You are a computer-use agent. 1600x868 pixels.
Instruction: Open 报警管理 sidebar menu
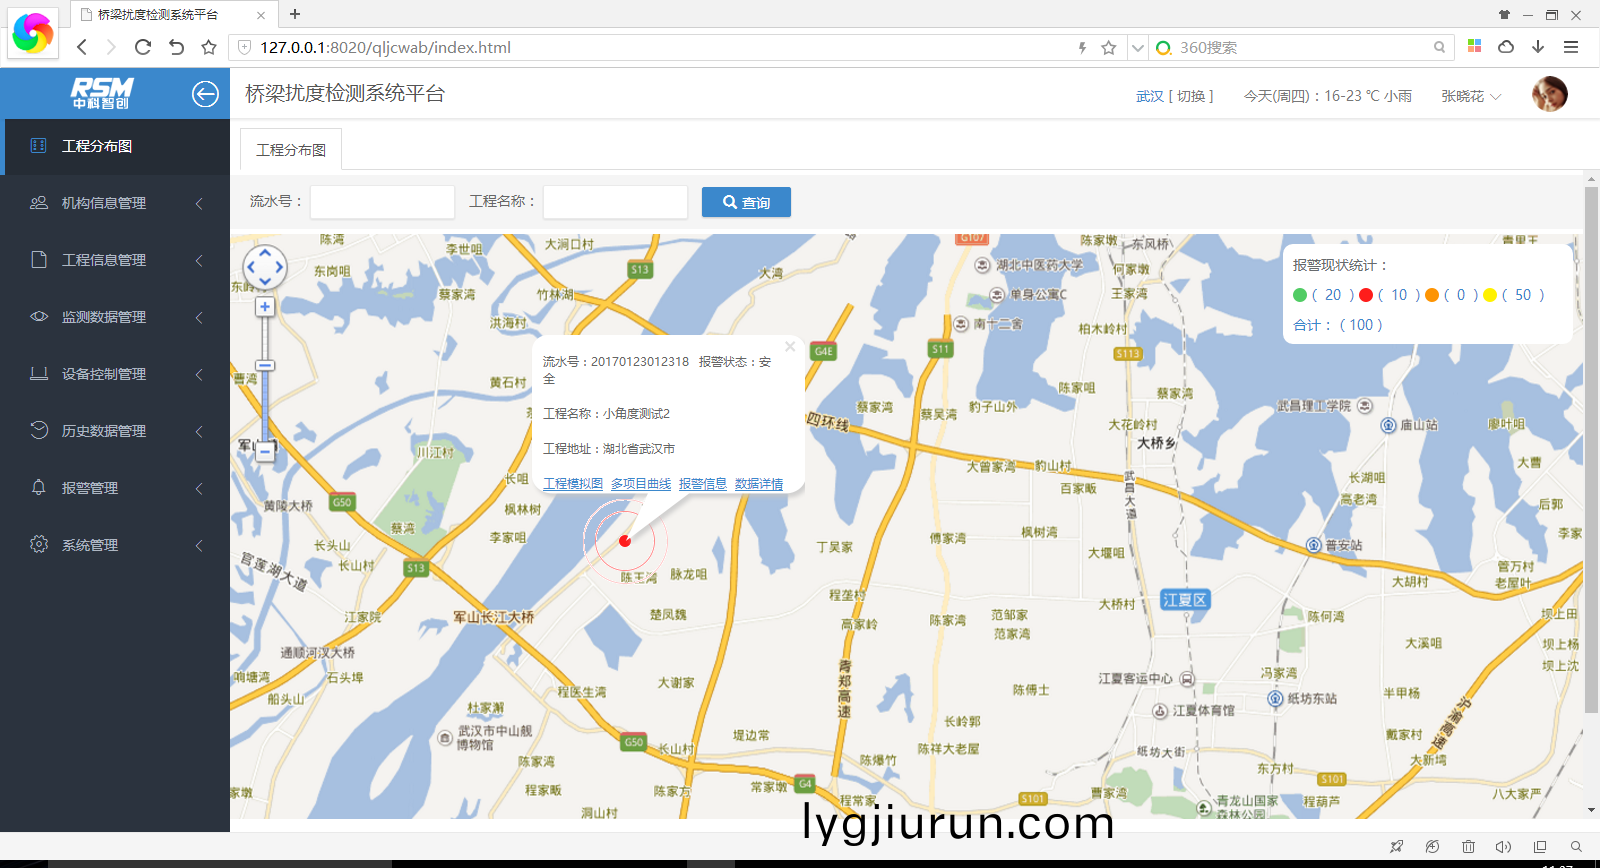[x=115, y=488]
